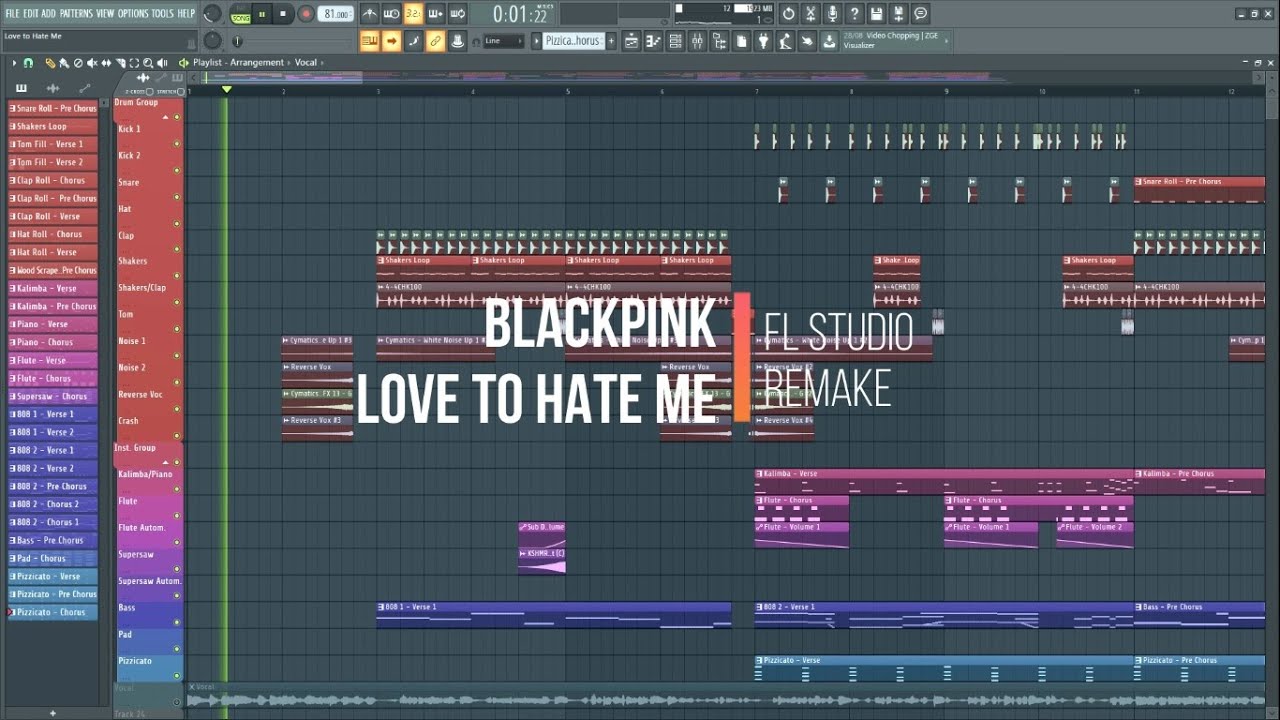
Task: Stop playback with the stop button
Action: pyautogui.click(x=283, y=14)
